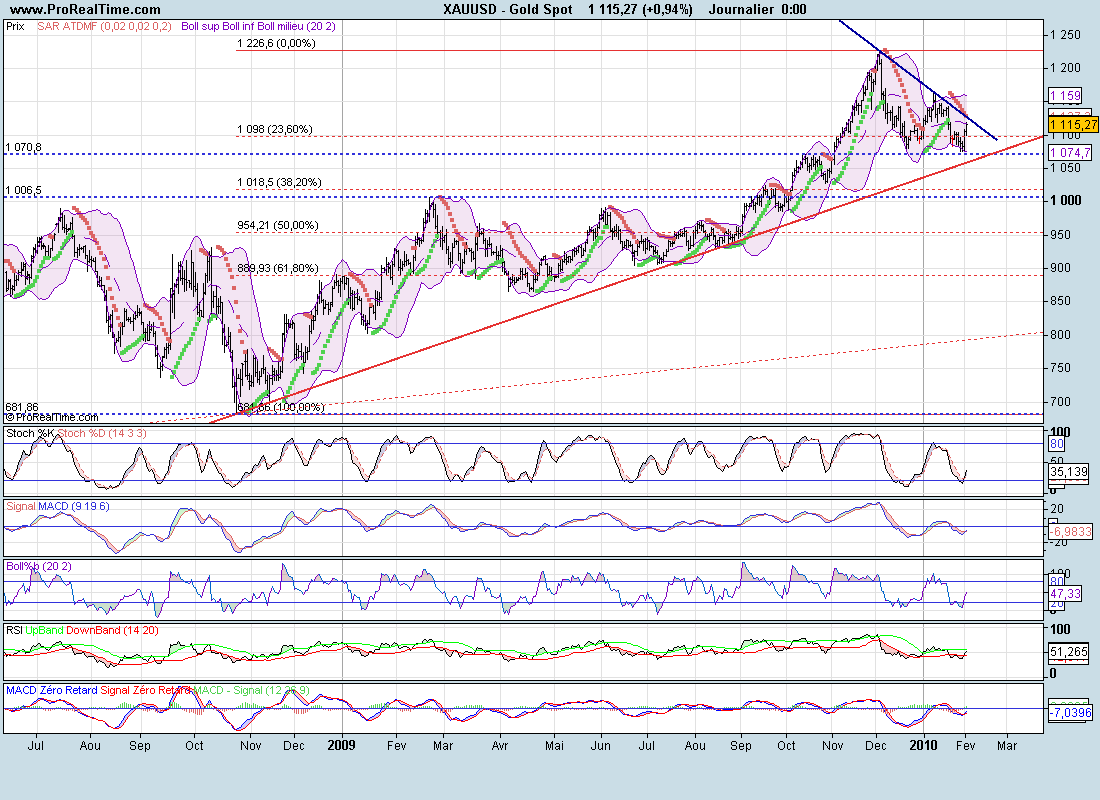Click the Prix panel label
Viewport: 1100px width, 800px height.
coord(15,27)
